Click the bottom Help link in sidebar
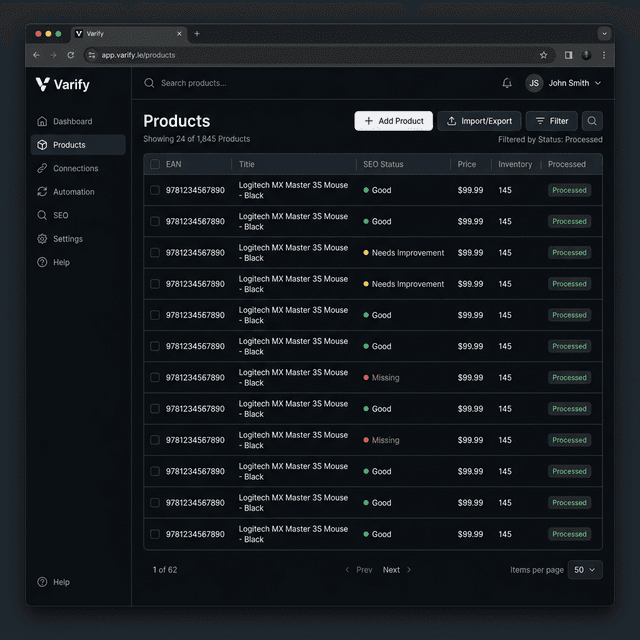Viewport: 640px width, 640px height. point(53,582)
